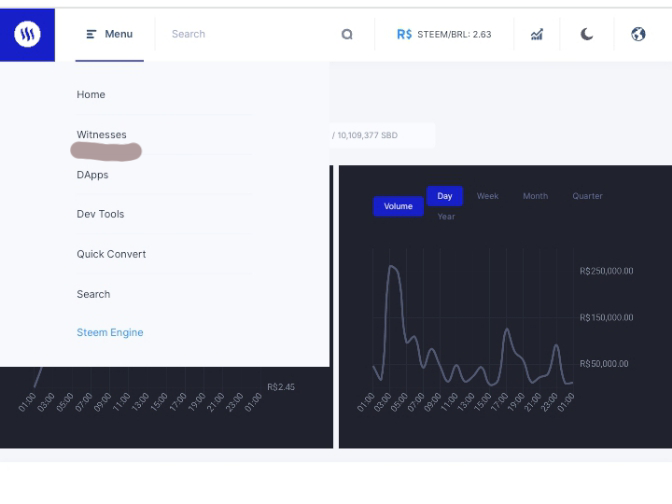Open the market chart icon
Image resolution: width=672 pixels, height=504 pixels.
click(x=537, y=34)
